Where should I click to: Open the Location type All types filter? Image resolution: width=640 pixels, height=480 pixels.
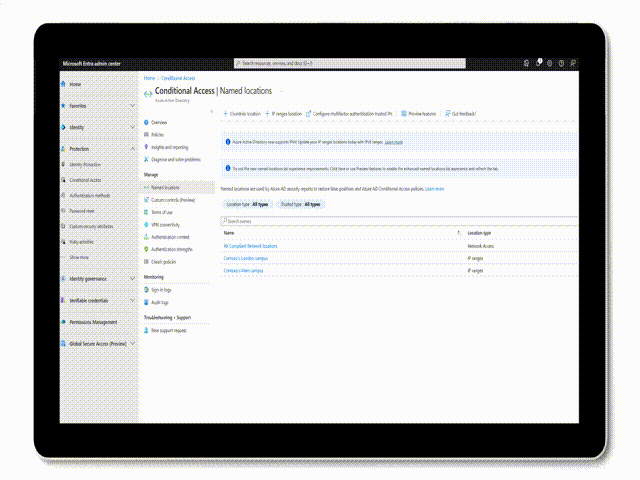[x=247, y=204]
